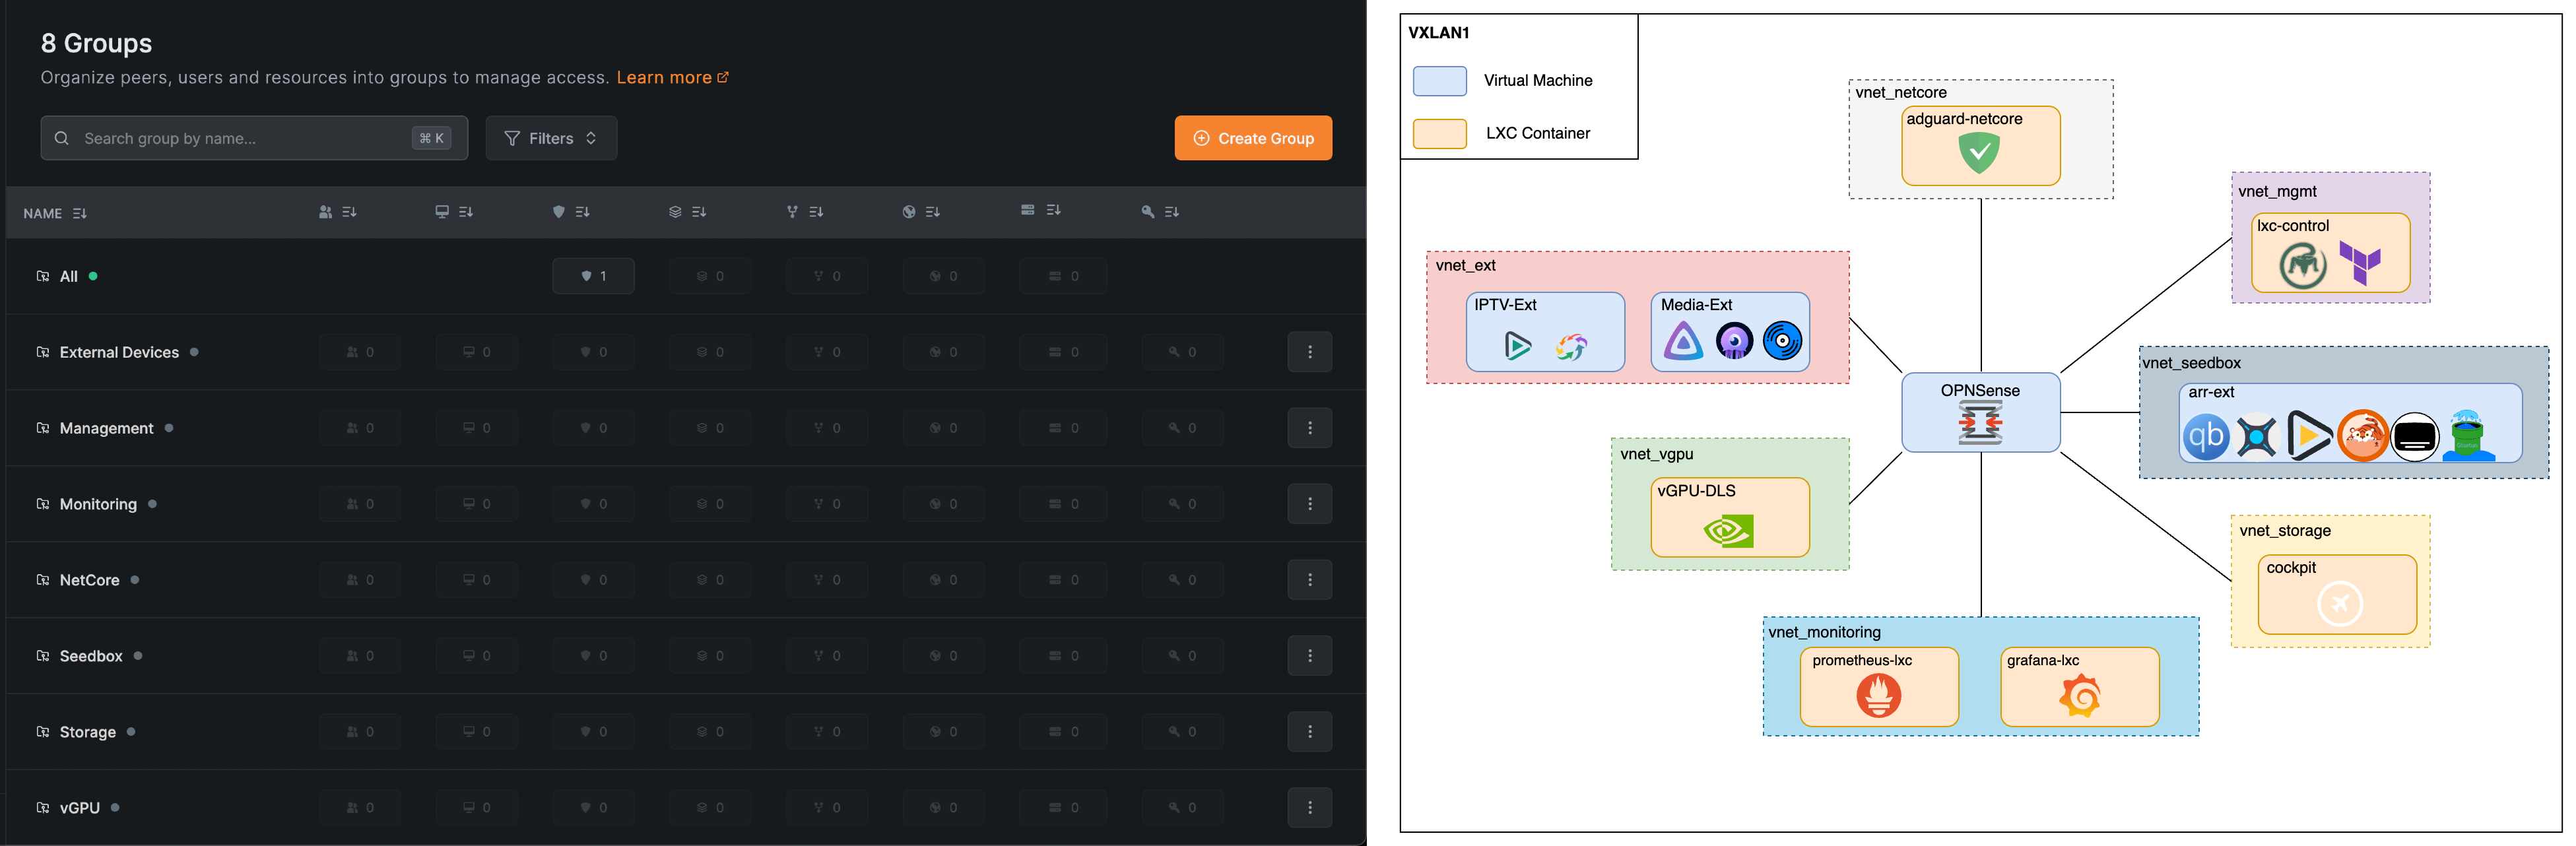Screen dimensions: 2576x846
Task: Select the Monitoring group name
Action: 98,504
